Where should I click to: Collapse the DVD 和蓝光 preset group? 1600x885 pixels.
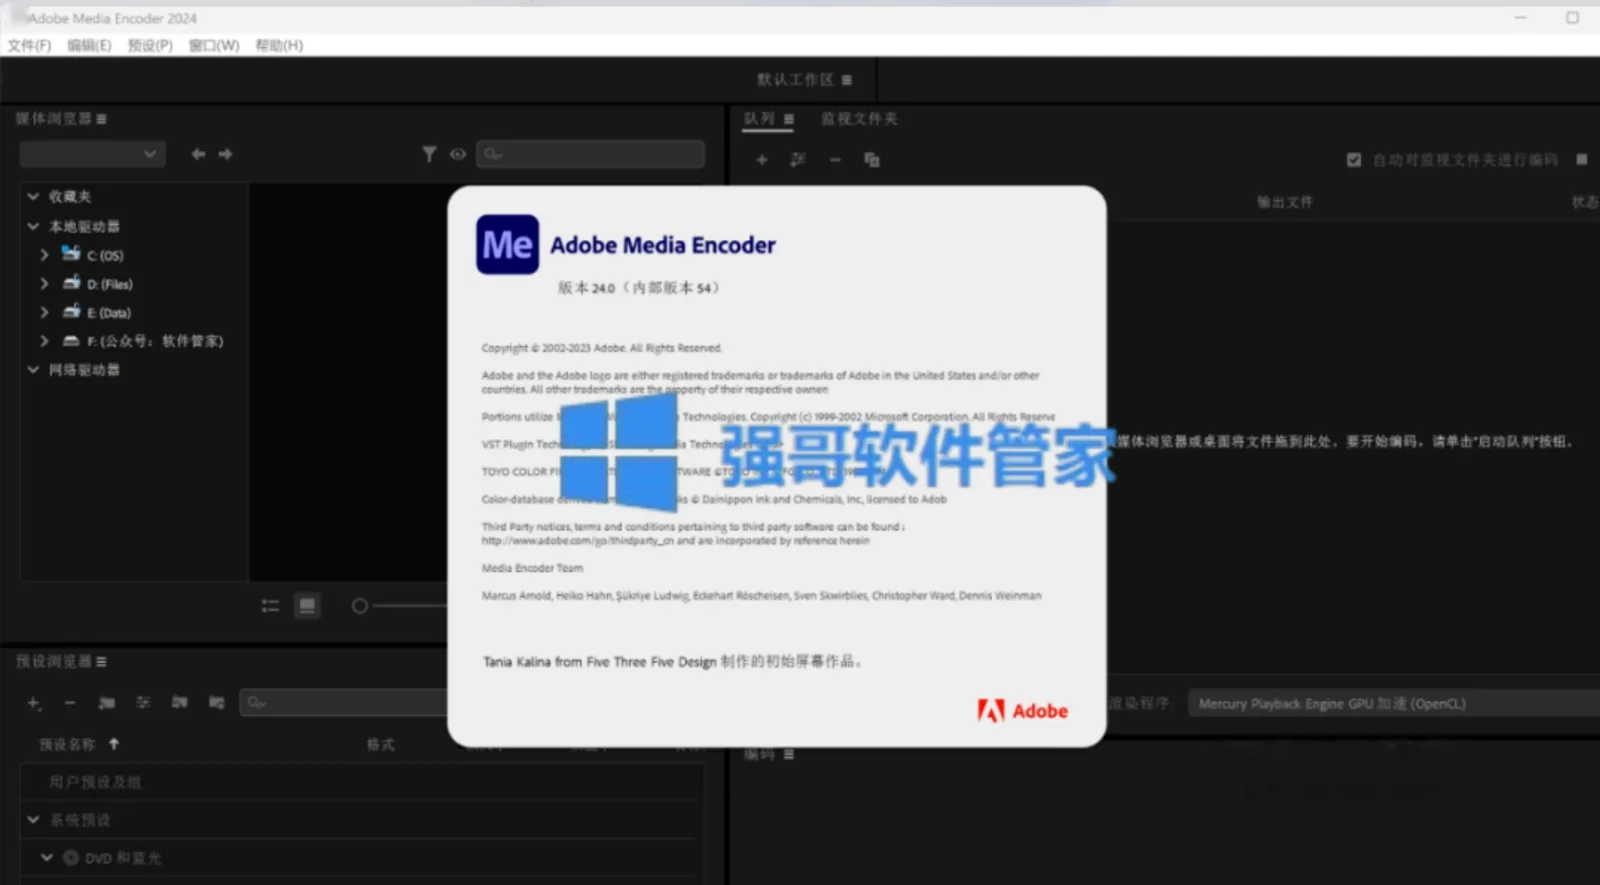tap(46, 858)
